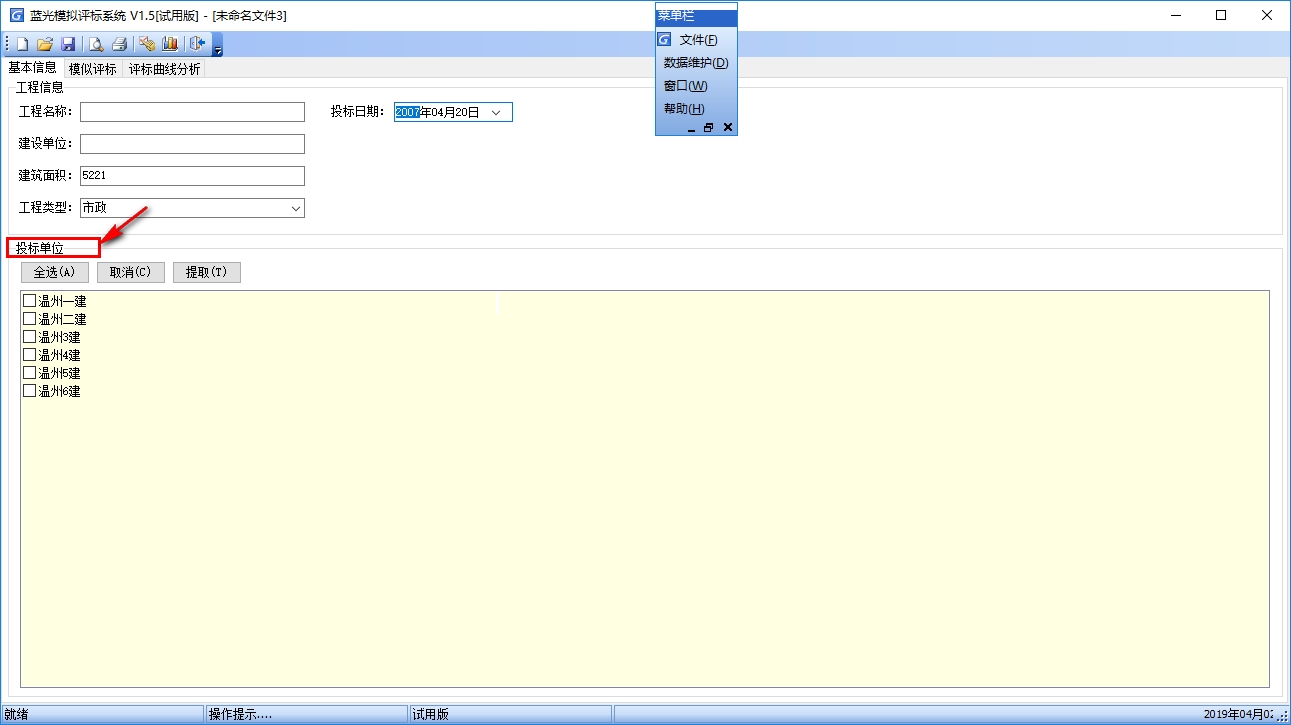Click the bar chart analysis icon

tap(170, 44)
